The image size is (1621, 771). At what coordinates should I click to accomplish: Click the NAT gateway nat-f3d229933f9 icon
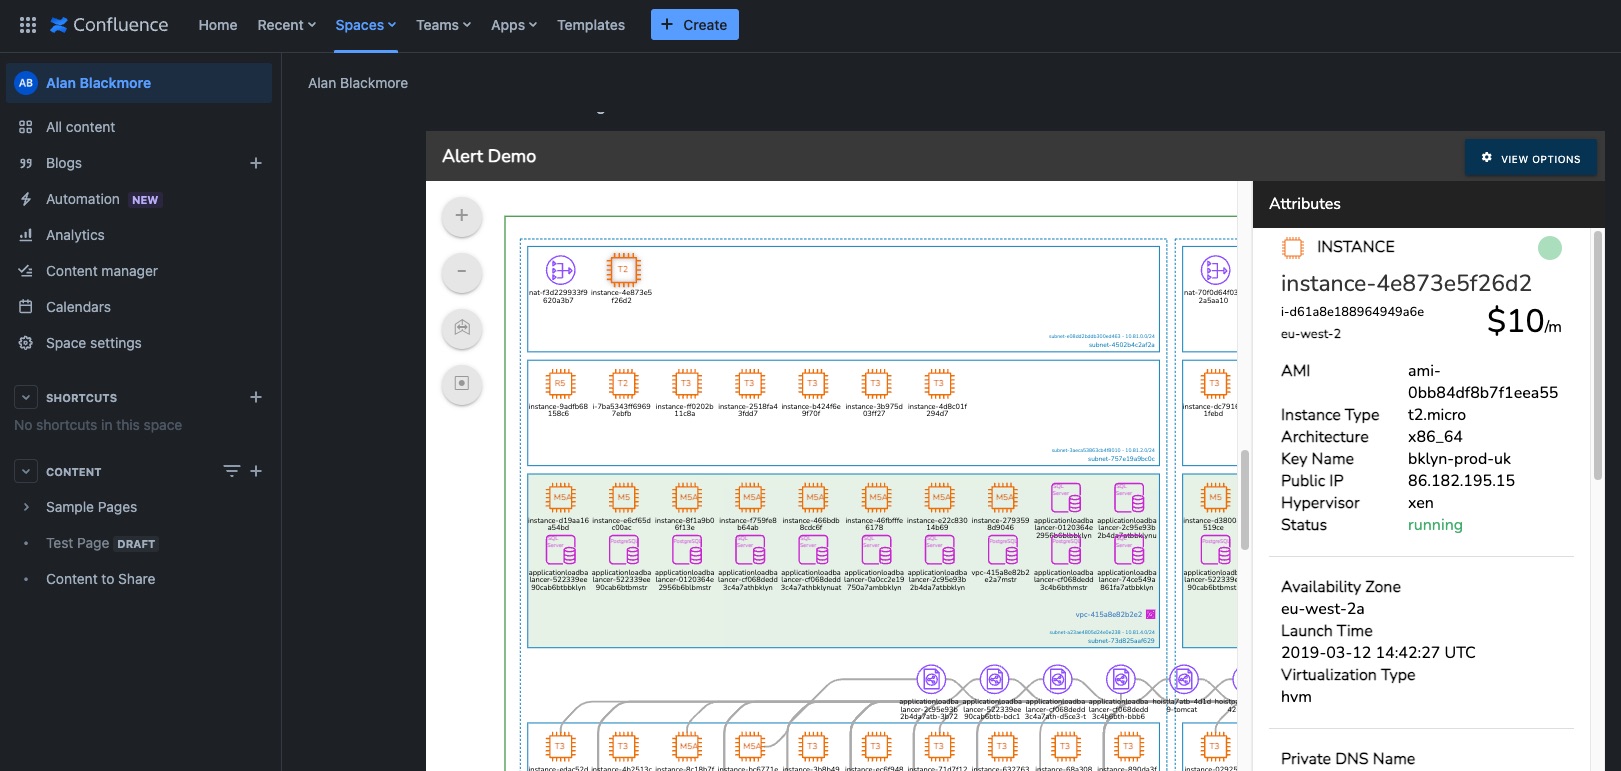(560, 270)
